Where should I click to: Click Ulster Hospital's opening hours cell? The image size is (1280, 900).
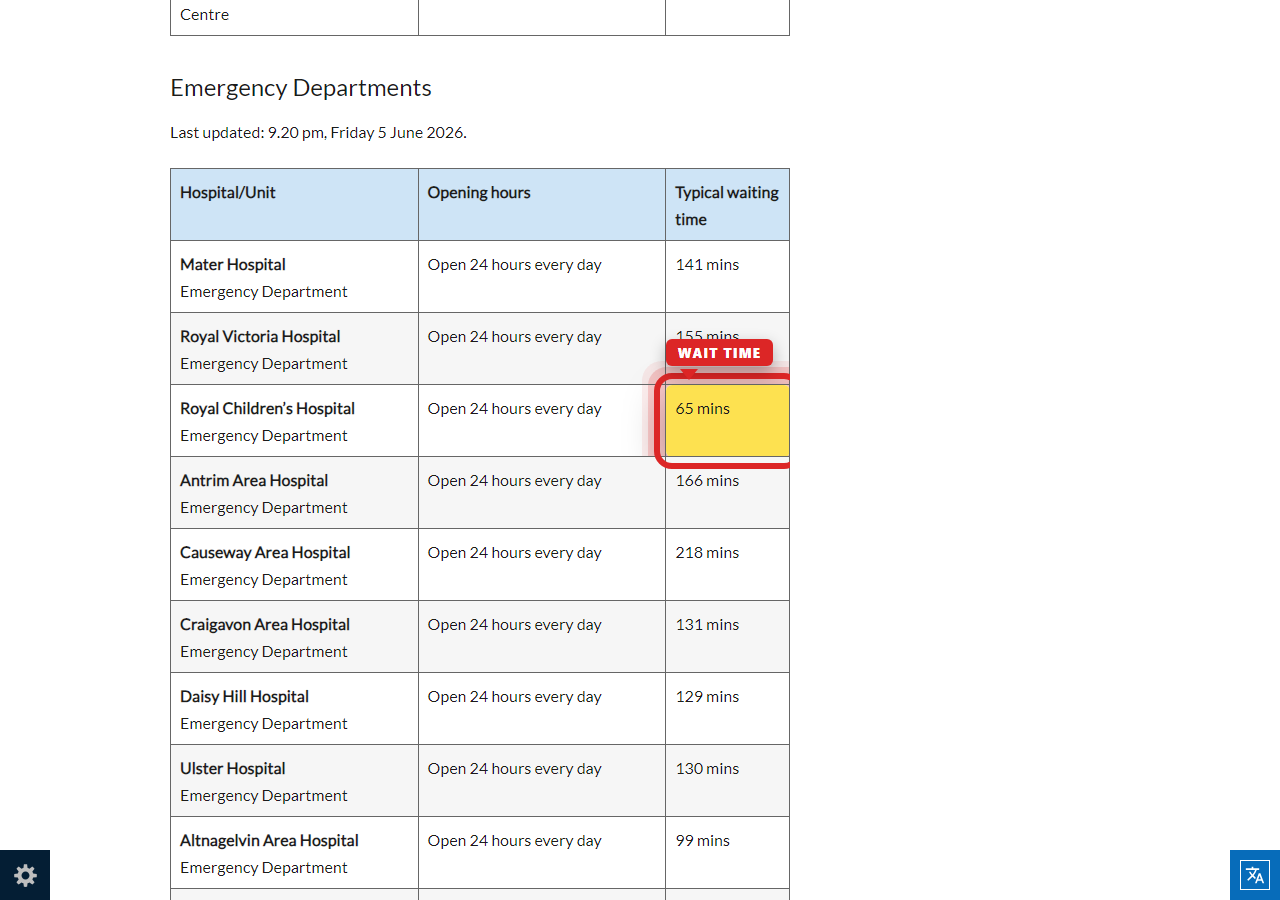pyautogui.click(x=542, y=780)
